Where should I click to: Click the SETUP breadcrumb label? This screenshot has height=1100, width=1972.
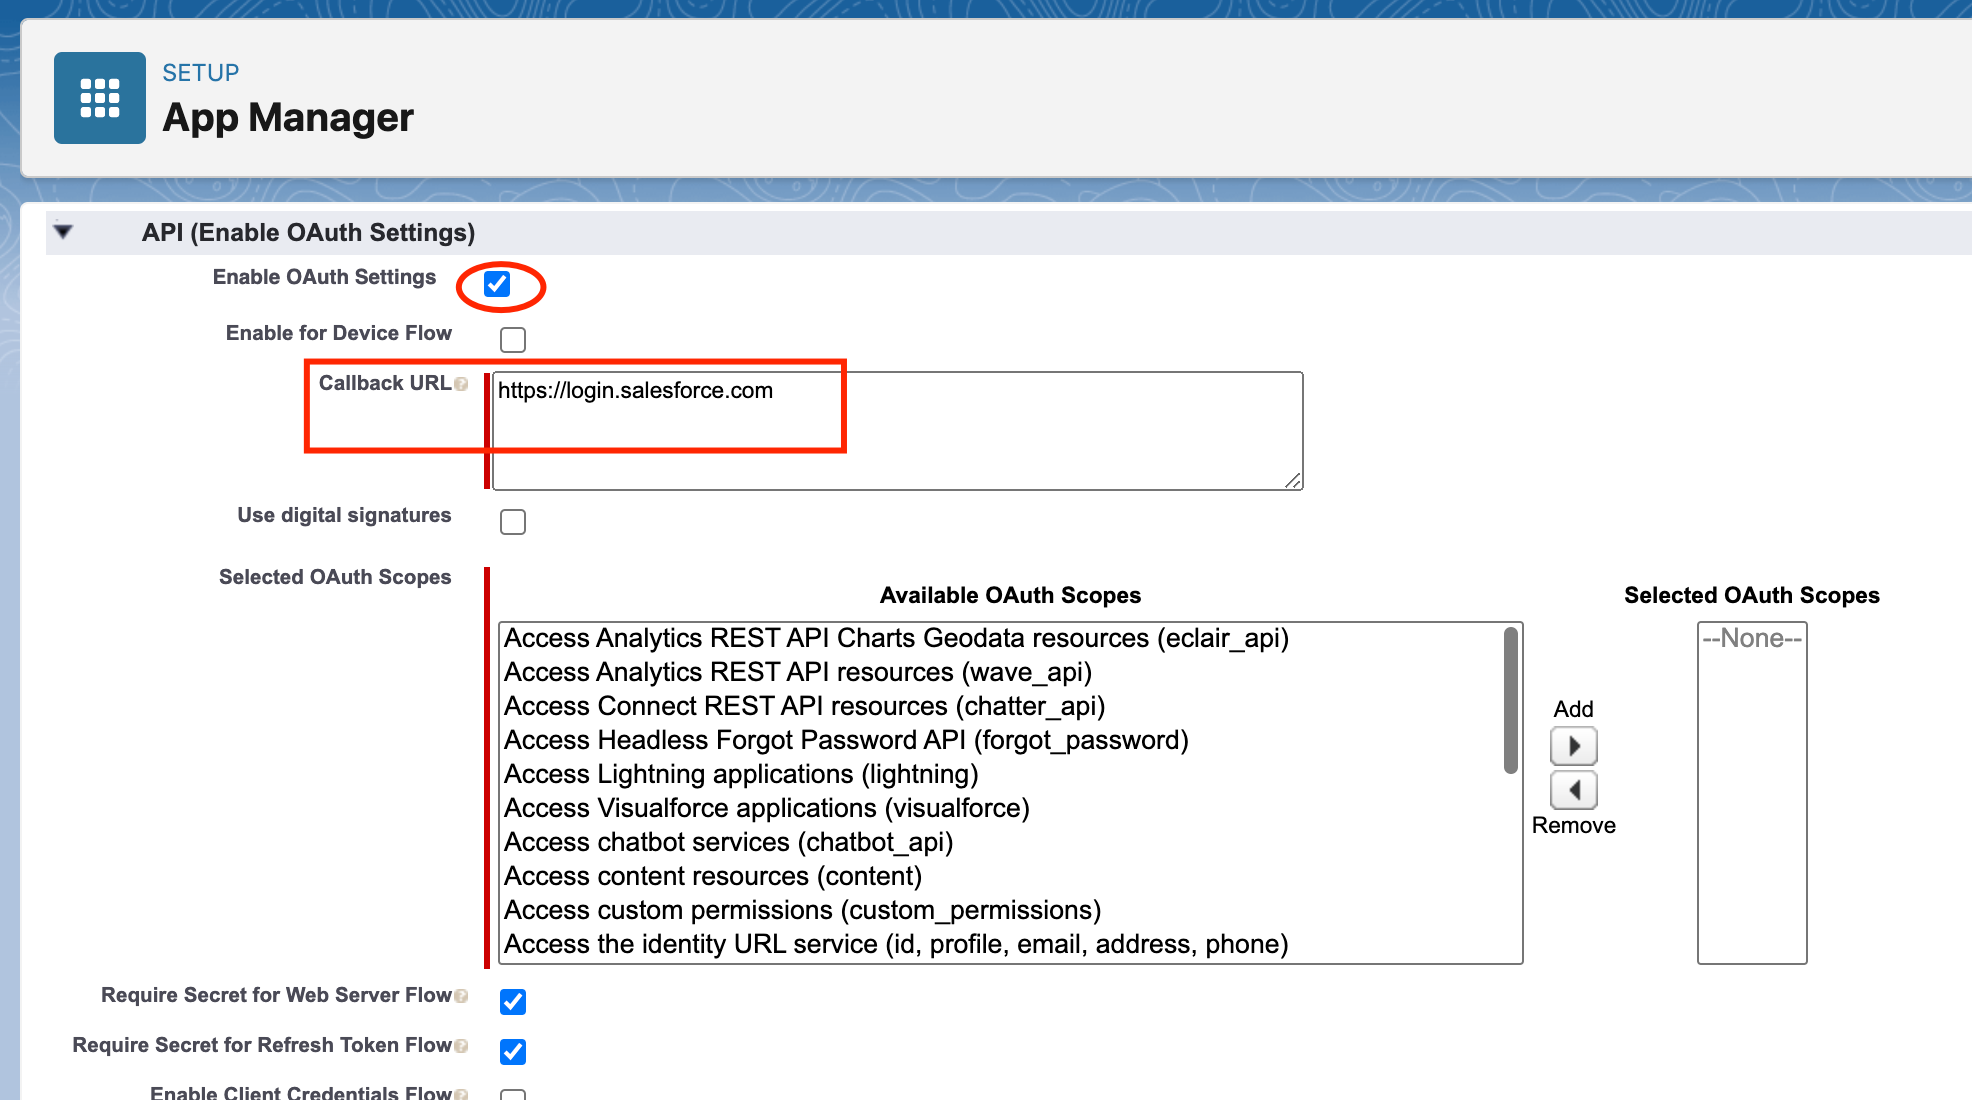(x=201, y=73)
